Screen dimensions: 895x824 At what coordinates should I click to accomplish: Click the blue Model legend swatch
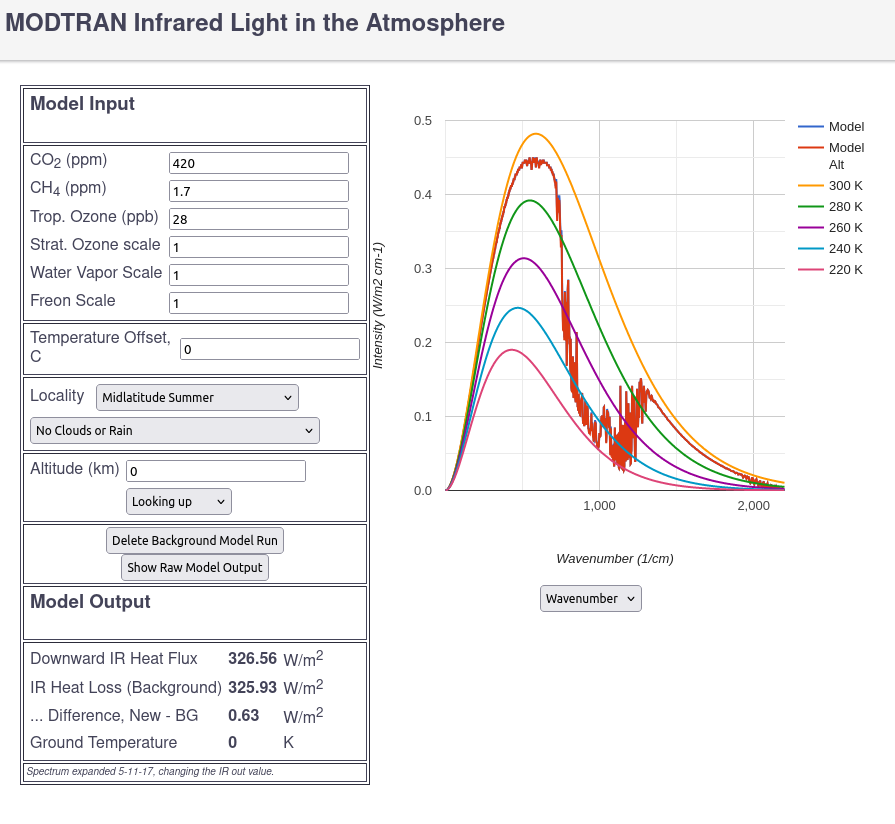coord(811,127)
